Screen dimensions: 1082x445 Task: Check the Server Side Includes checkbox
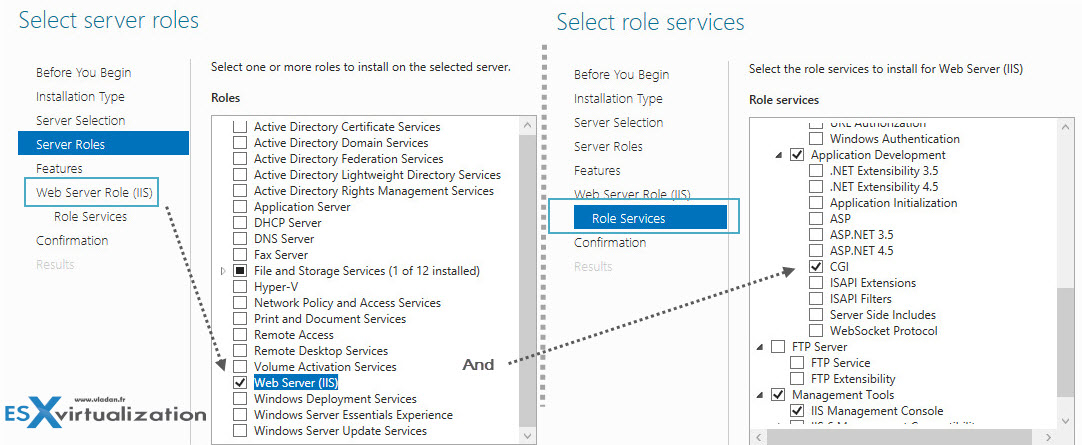click(x=816, y=315)
